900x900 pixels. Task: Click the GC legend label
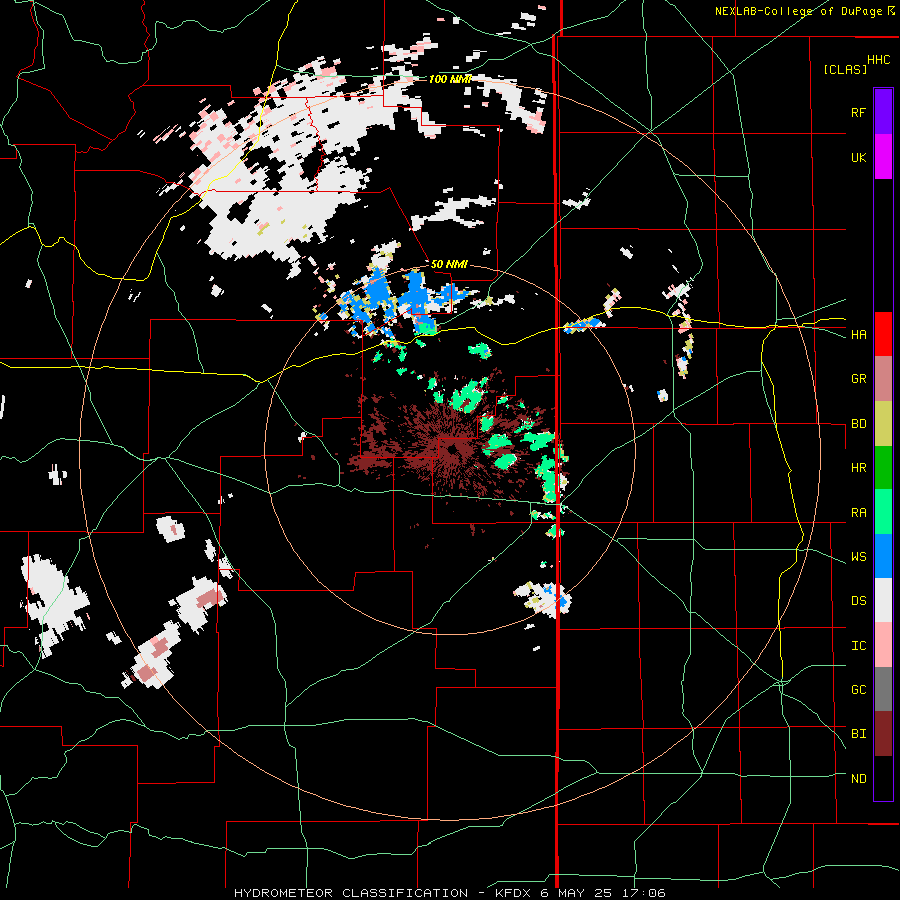858,690
